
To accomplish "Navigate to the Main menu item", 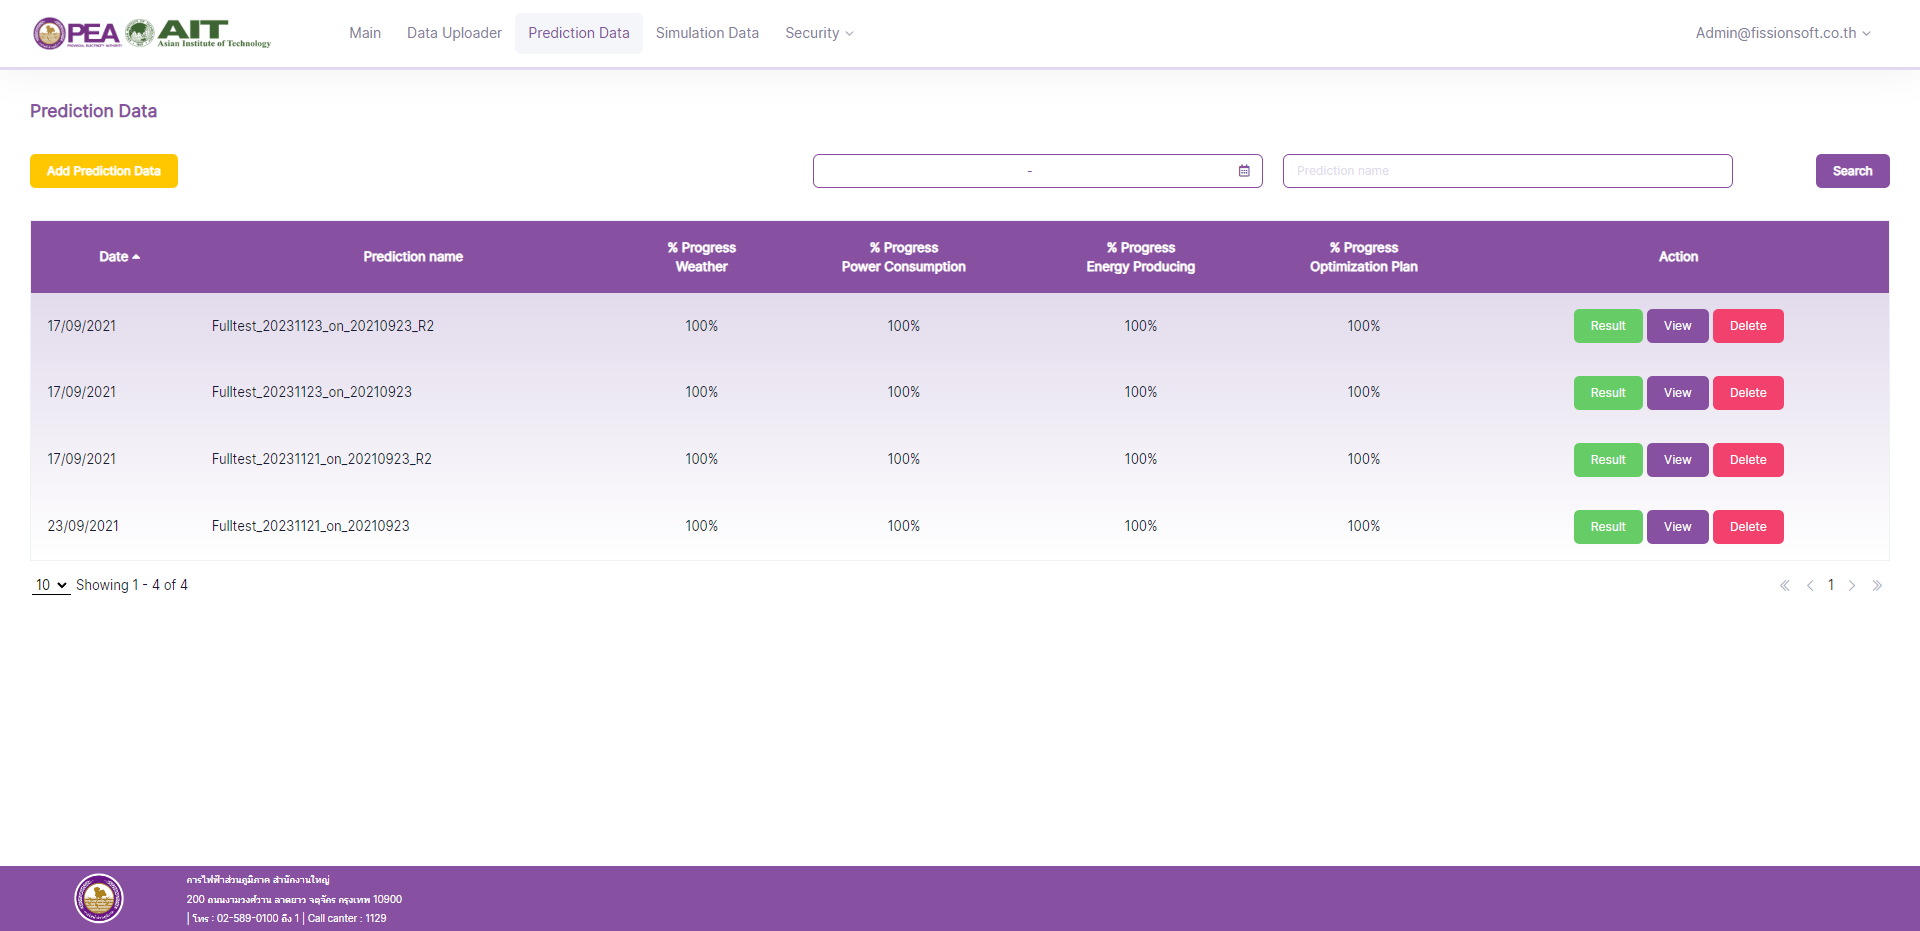I will click(x=365, y=33).
